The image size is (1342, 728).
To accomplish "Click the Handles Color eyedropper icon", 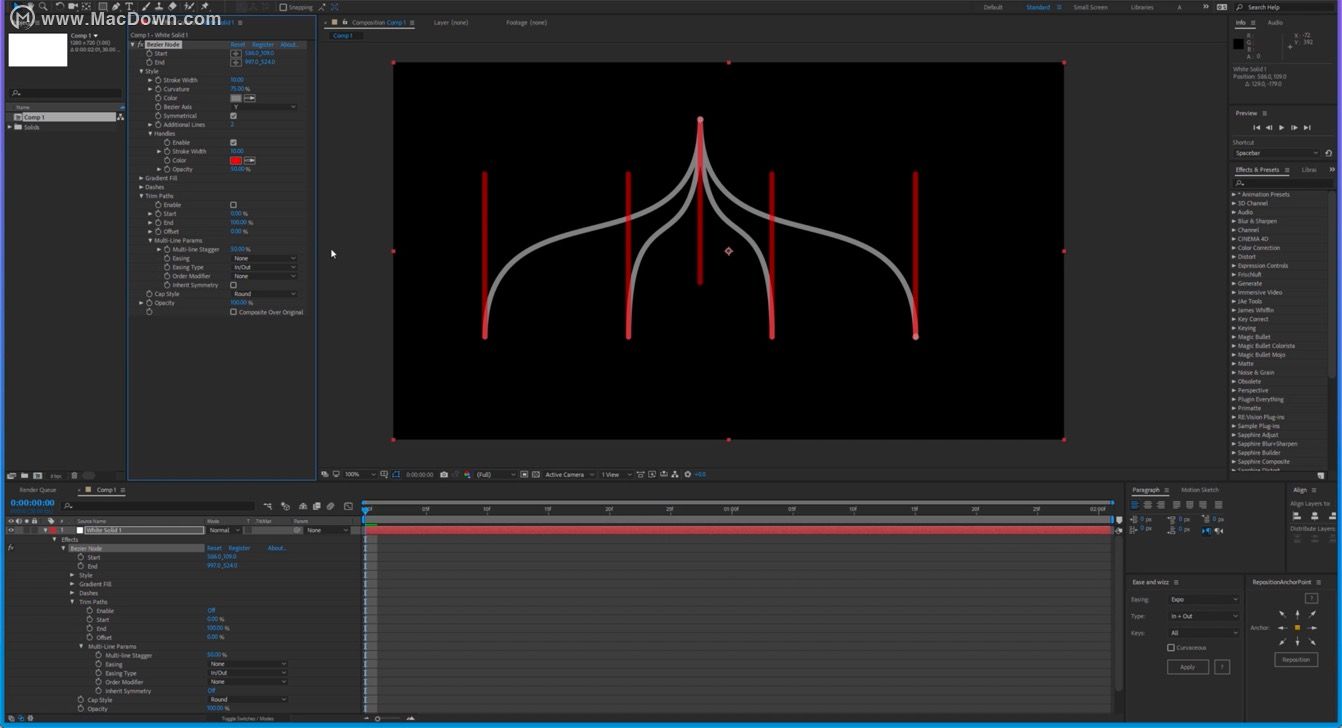I will click(250, 160).
